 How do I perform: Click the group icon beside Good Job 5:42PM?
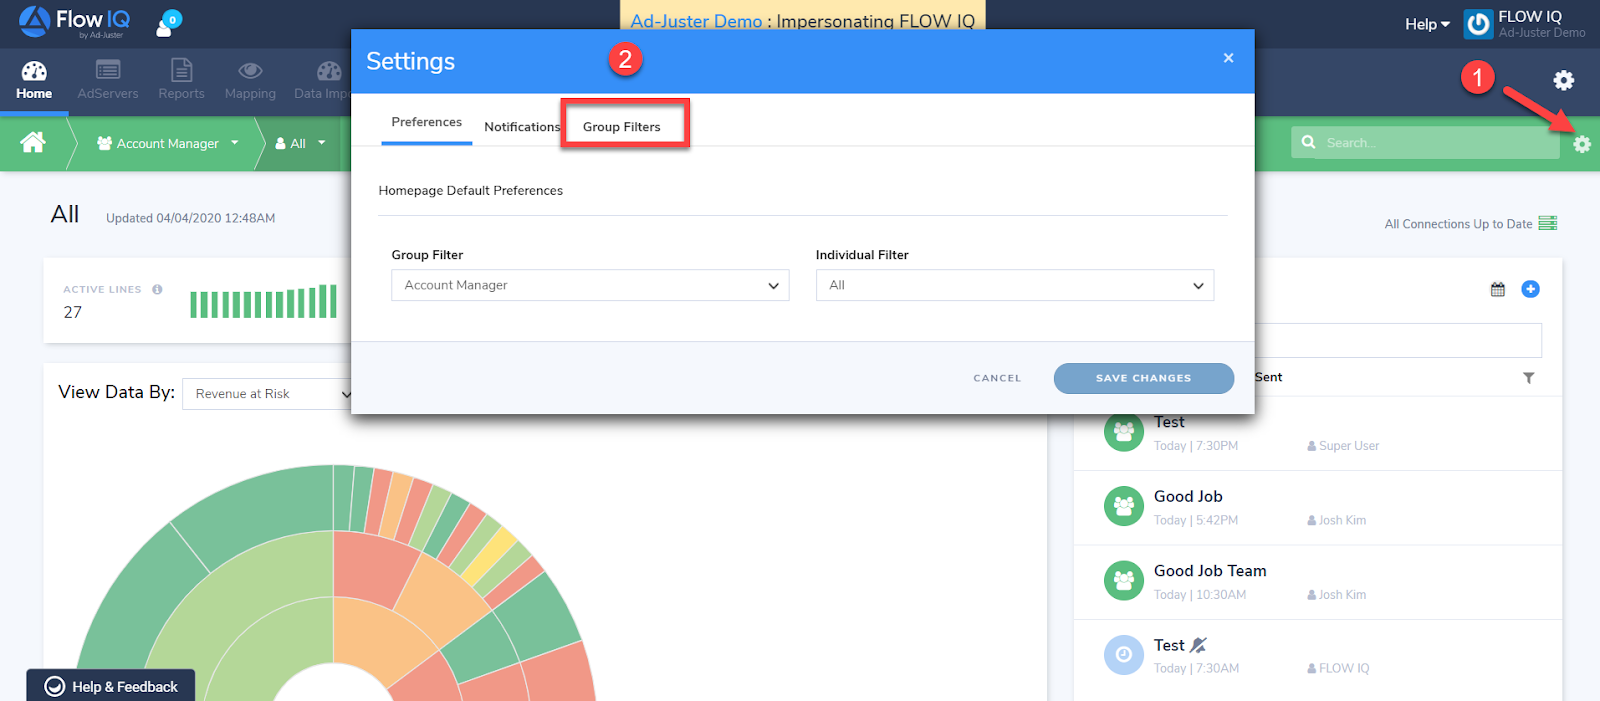click(1124, 506)
